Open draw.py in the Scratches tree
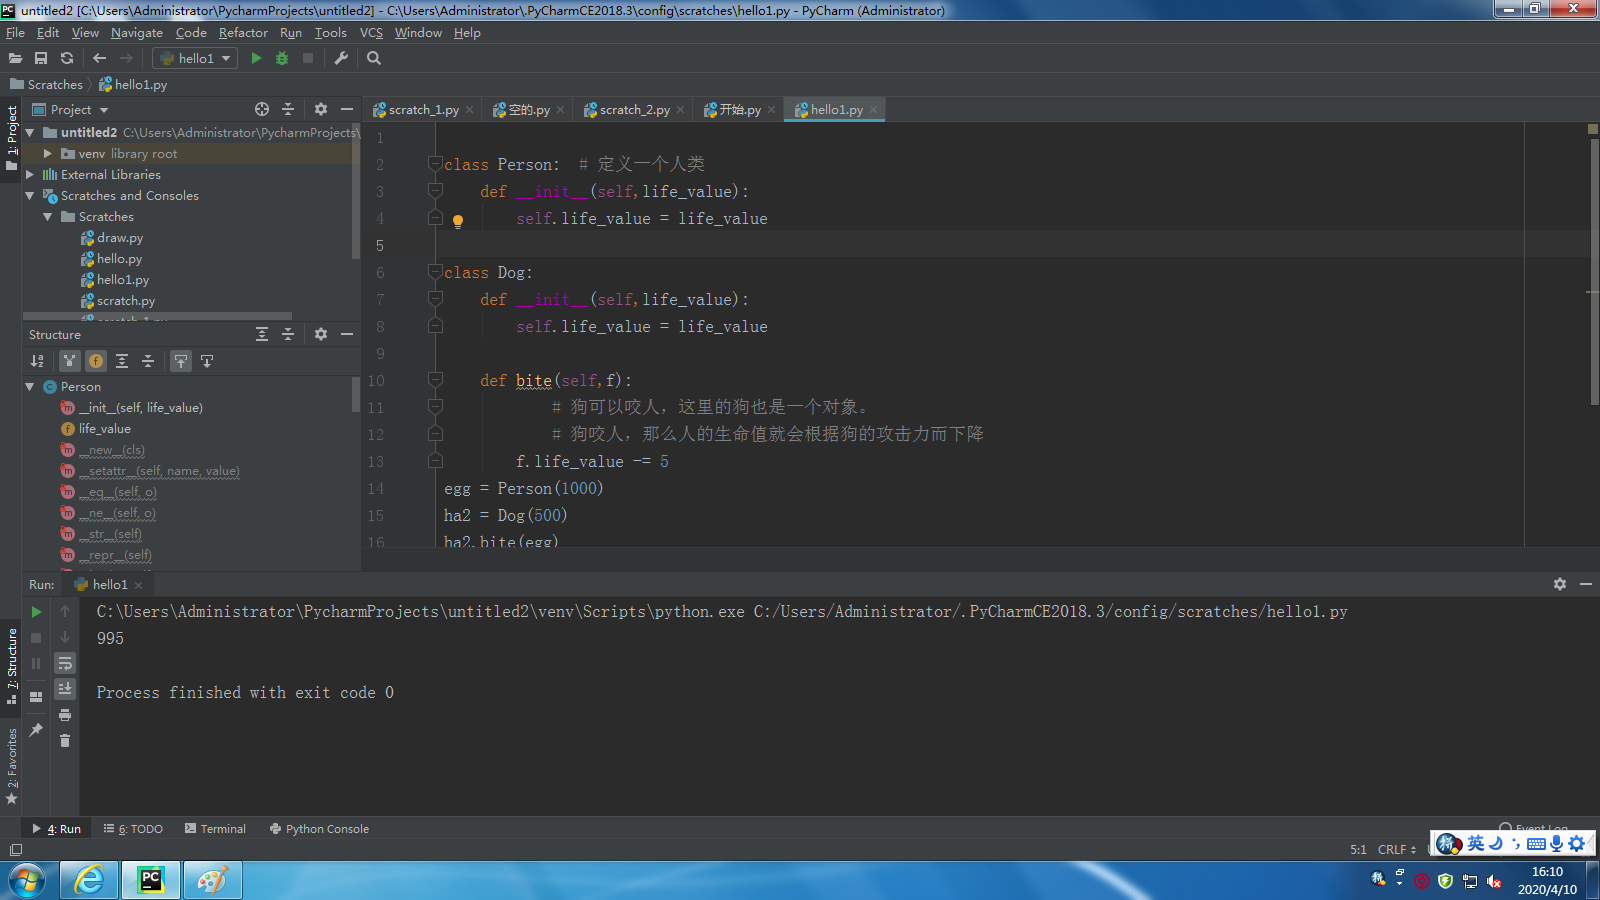This screenshot has width=1600, height=900. point(120,237)
